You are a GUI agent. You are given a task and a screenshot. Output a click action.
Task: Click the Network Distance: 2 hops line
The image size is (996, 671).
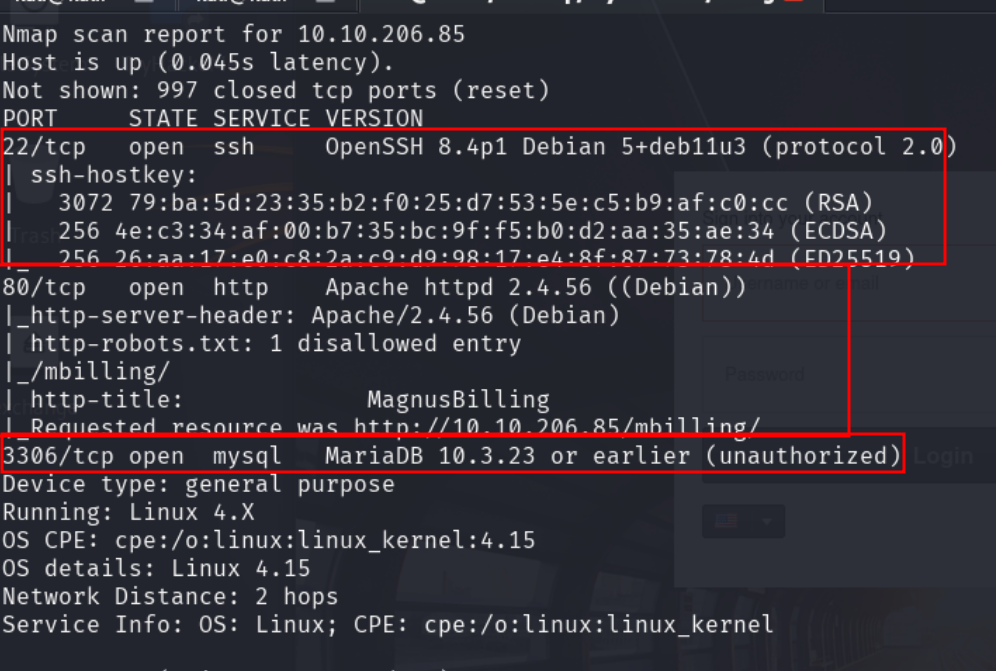click(x=170, y=596)
